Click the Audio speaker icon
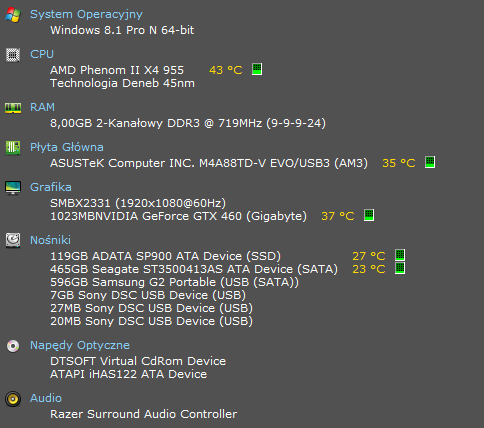Image resolution: width=484 pixels, height=428 pixels. [x=13, y=399]
